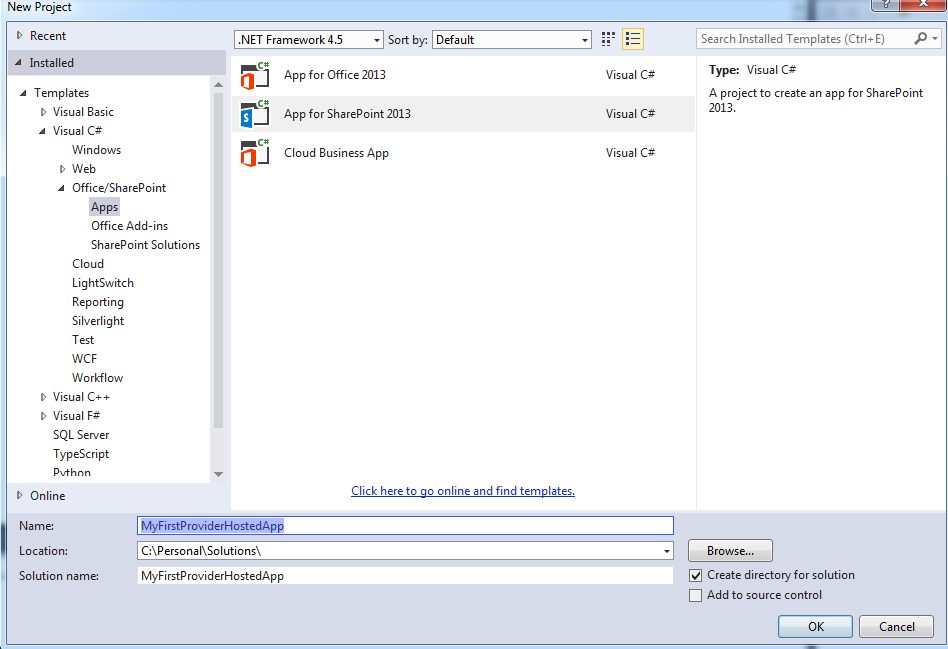Collapse the Office/SharePoint node arrow
The height and width of the screenshot is (649, 948).
click(62, 188)
